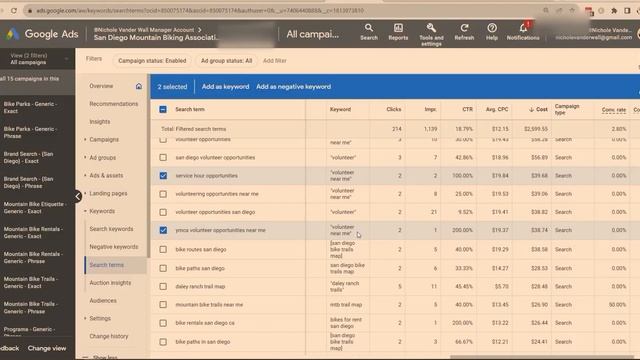Image resolution: width=640 pixels, height=360 pixels.
Task: Open Tools and settings wrench
Action: [x=431, y=34]
